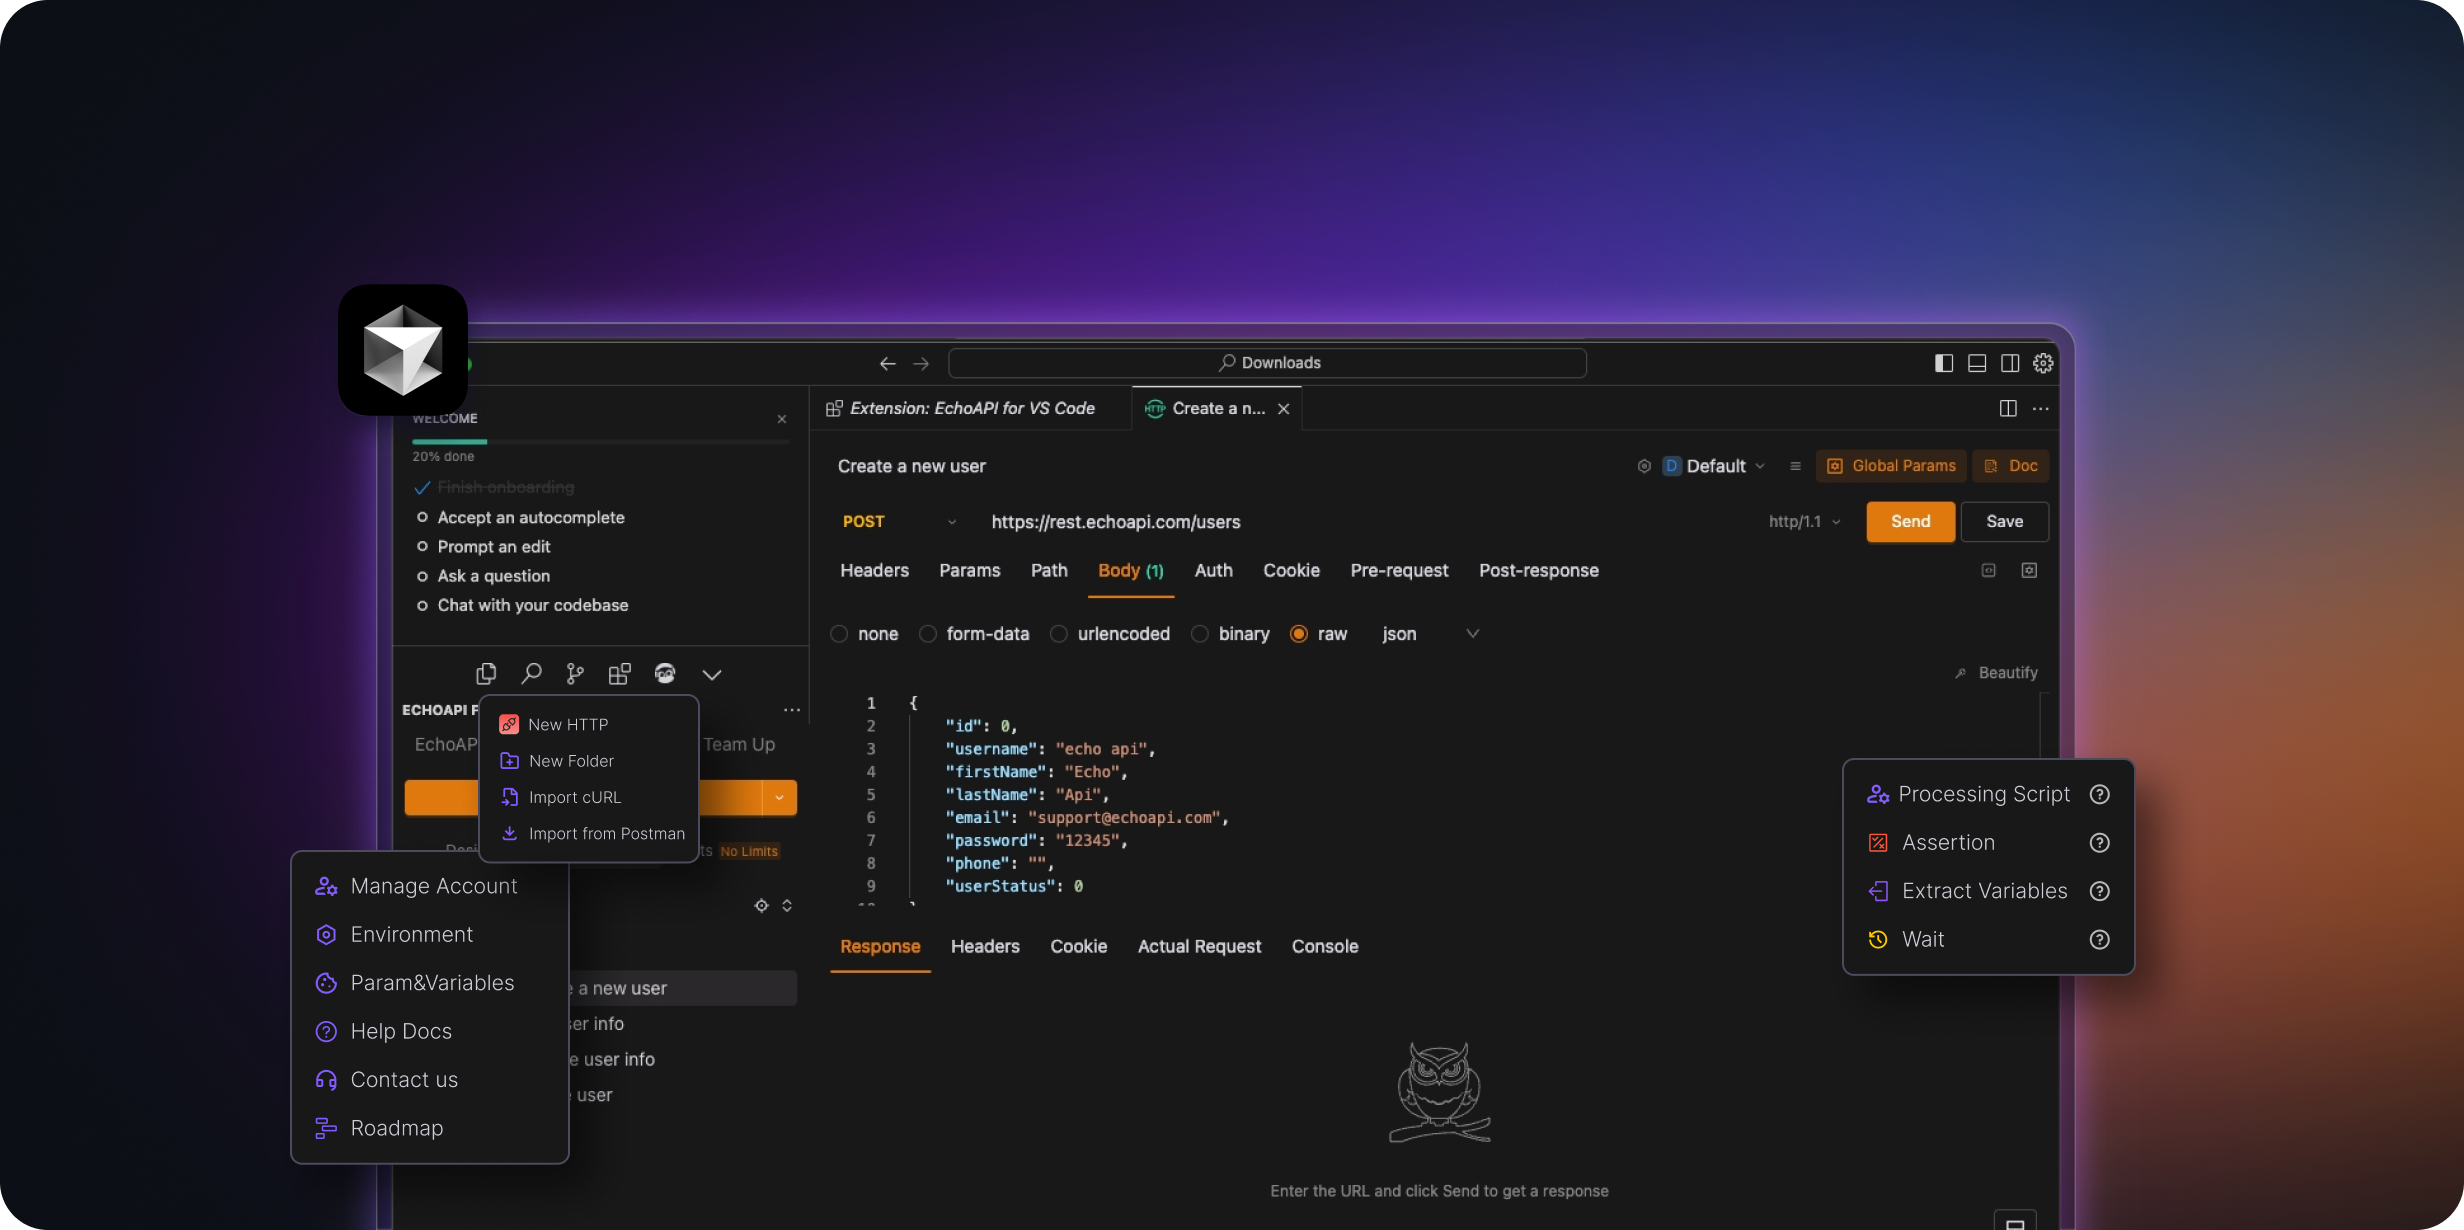2464x1230 pixels.
Task: Select the urlencoded body radio
Action: tap(1059, 634)
